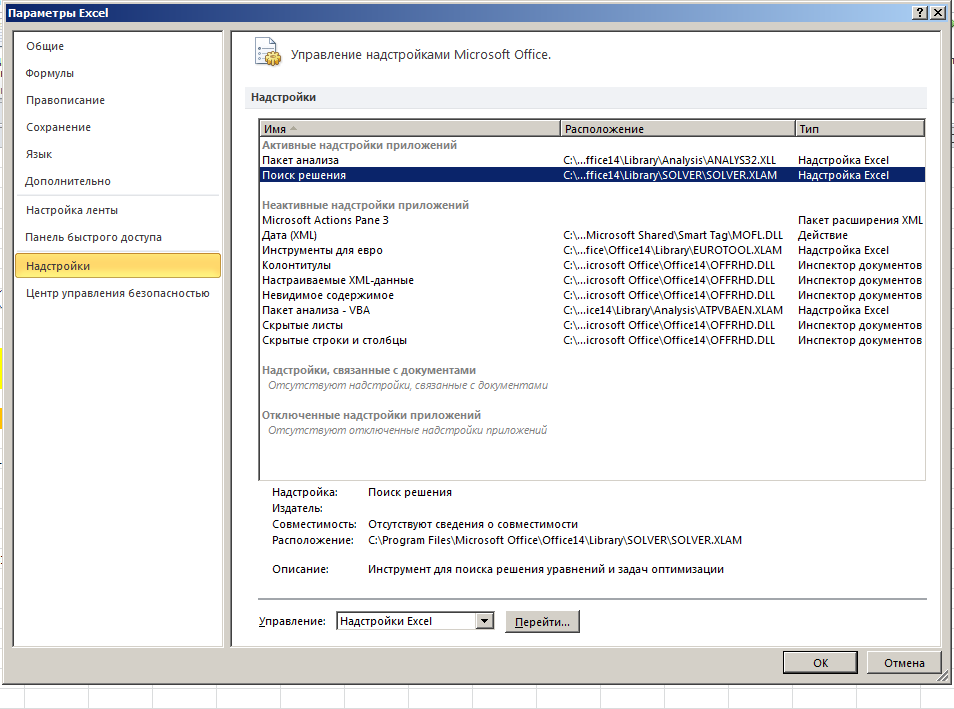
Task: Select the Пакет анализа add-in row
Action: coord(593,160)
